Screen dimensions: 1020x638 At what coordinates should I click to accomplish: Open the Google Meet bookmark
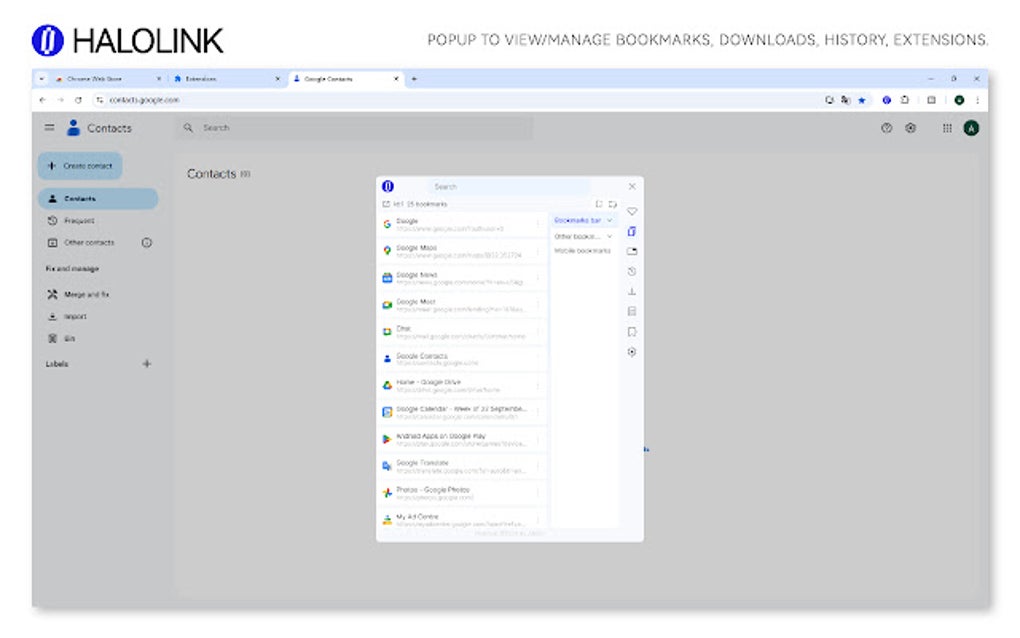462,305
